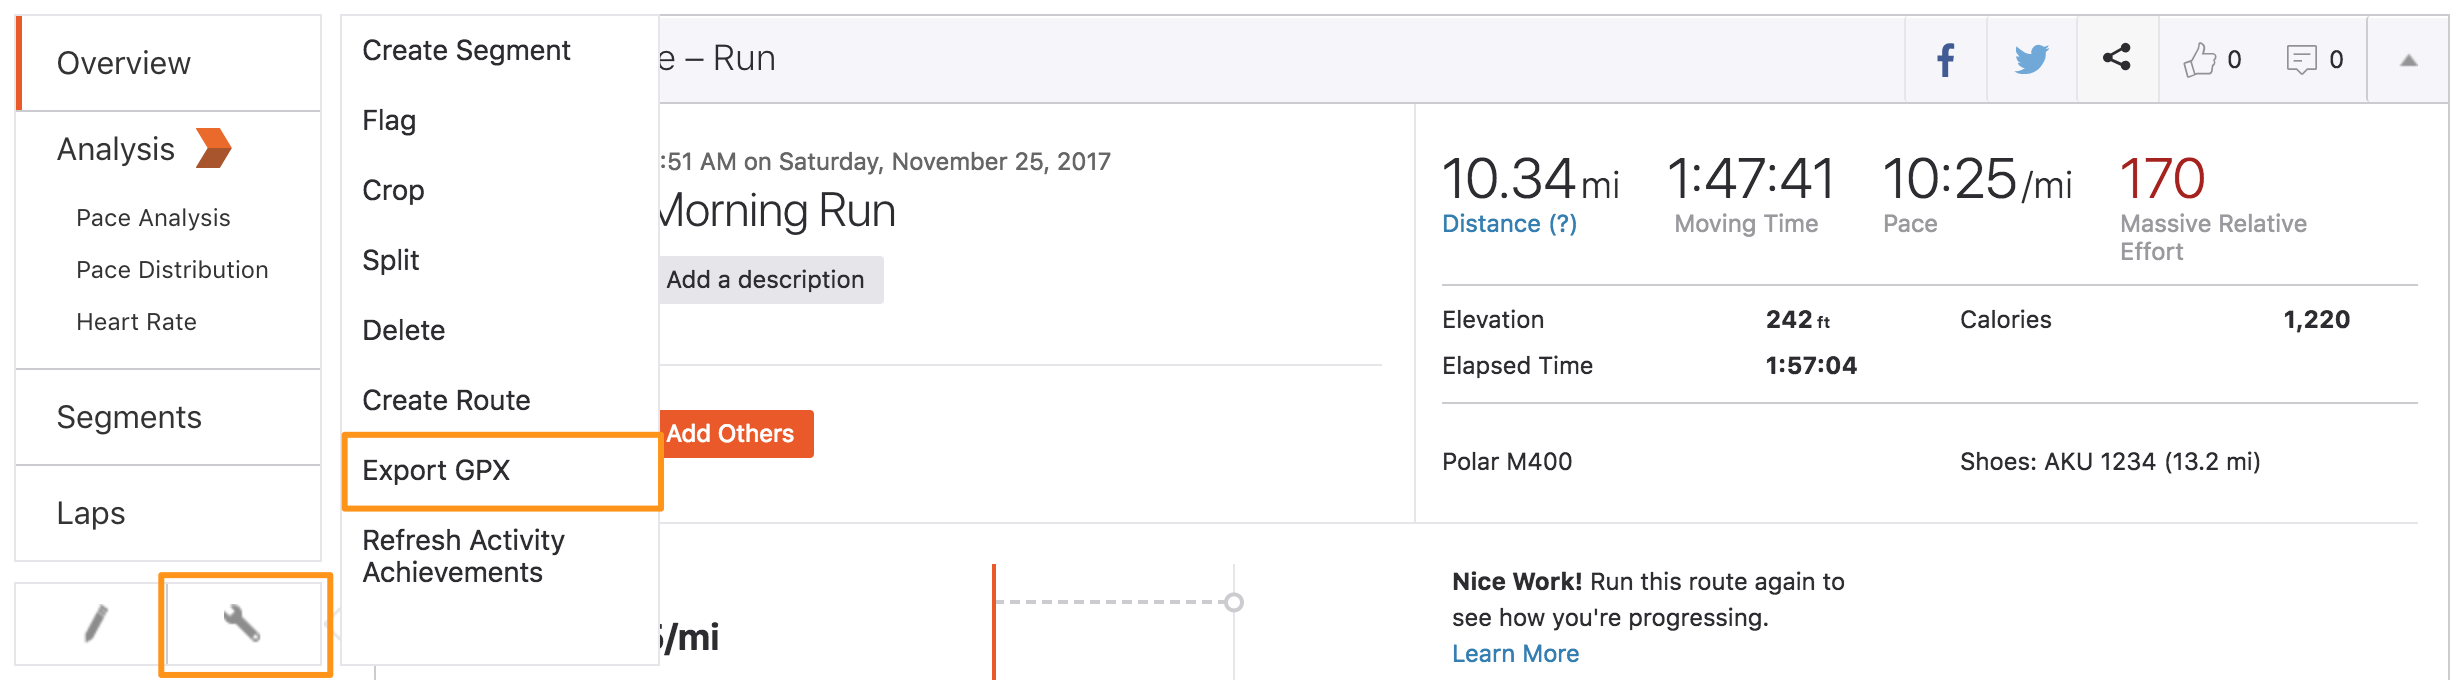The height and width of the screenshot is (680, 2464).
Task: Share activity on Twitter
Action: coord(2031,60)
